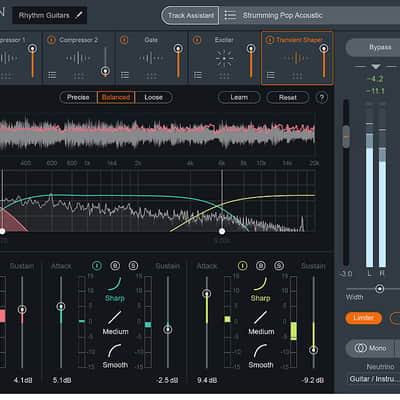Adjust yellow band Attack slider handle

(207, 294)
